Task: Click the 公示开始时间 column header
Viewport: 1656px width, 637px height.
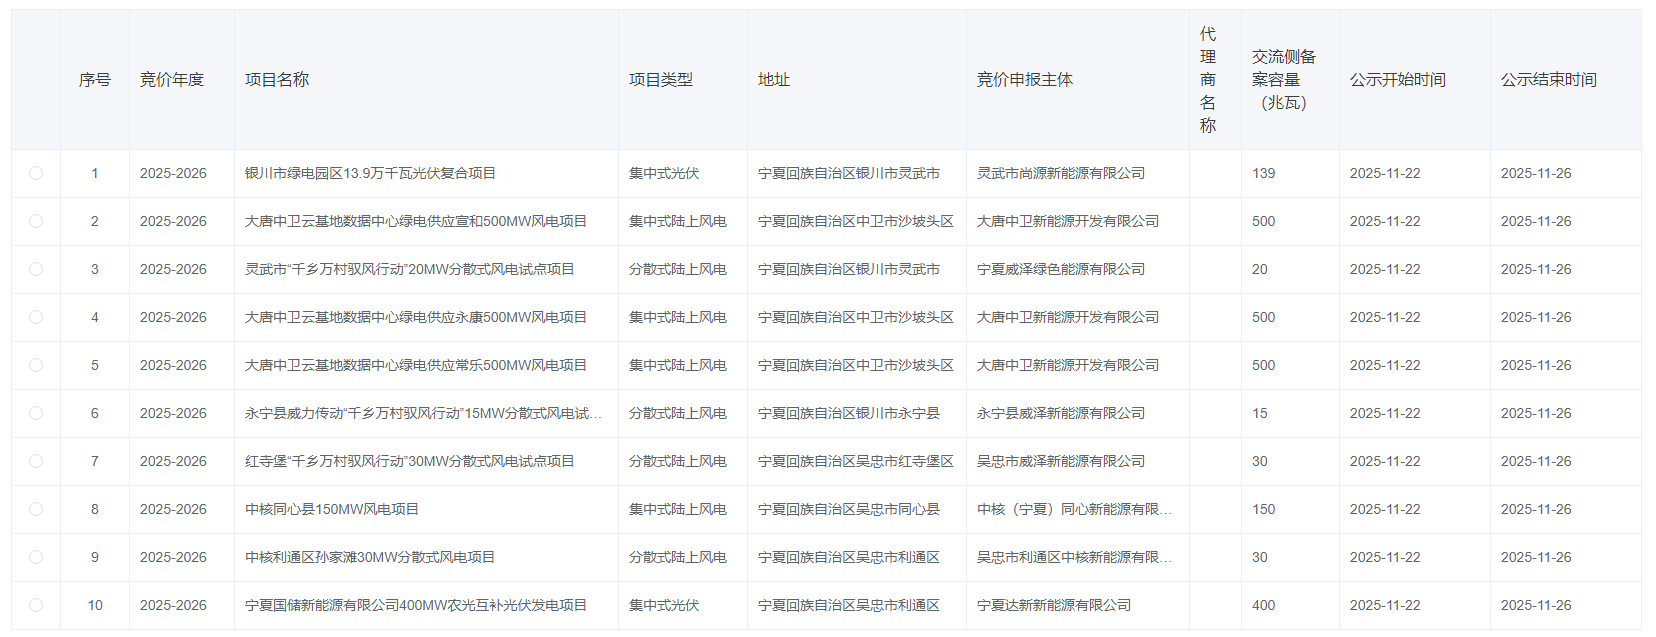Action: [x=1398, y=80]
